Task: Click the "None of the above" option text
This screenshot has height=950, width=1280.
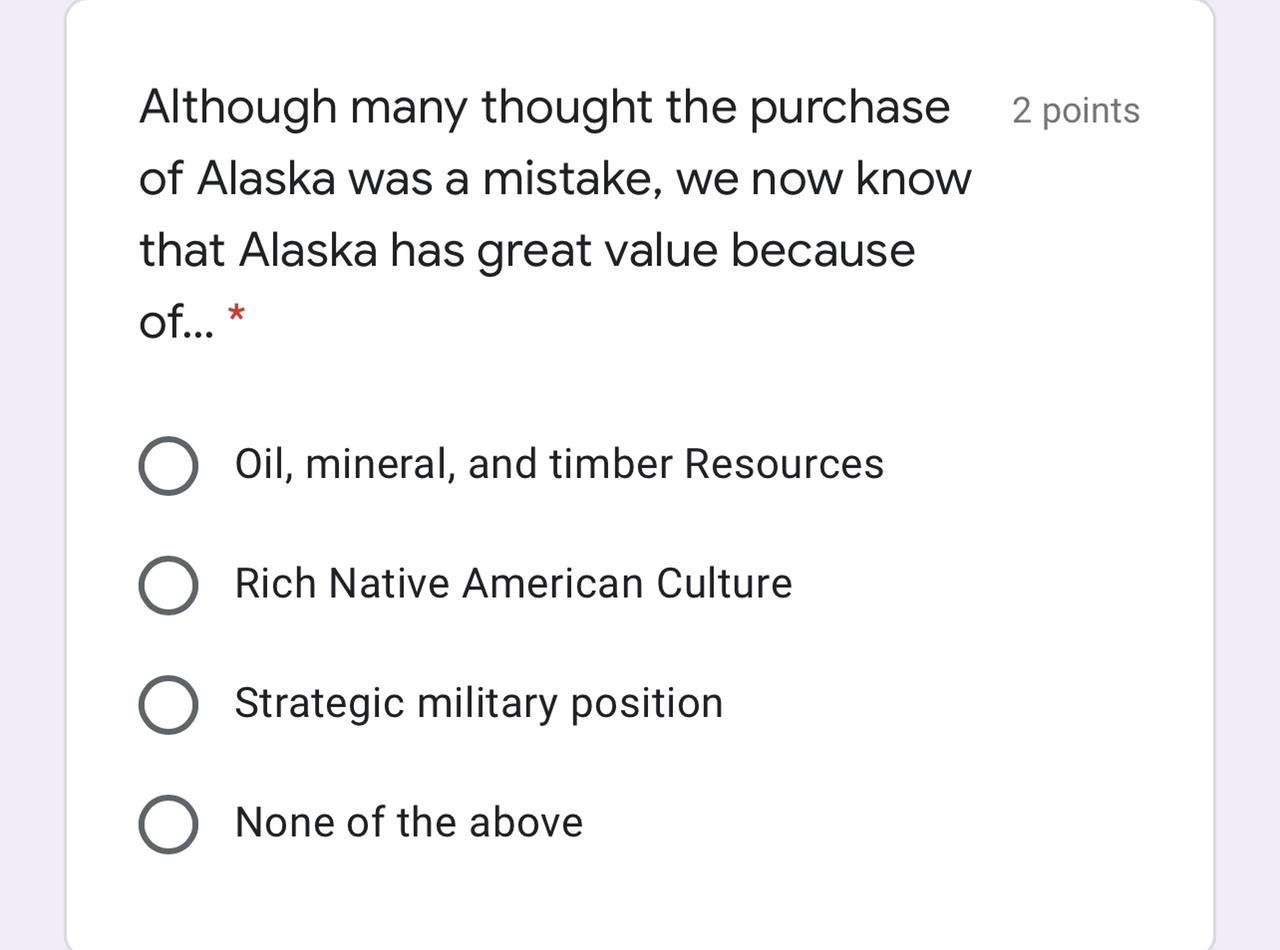Action: 408,822
